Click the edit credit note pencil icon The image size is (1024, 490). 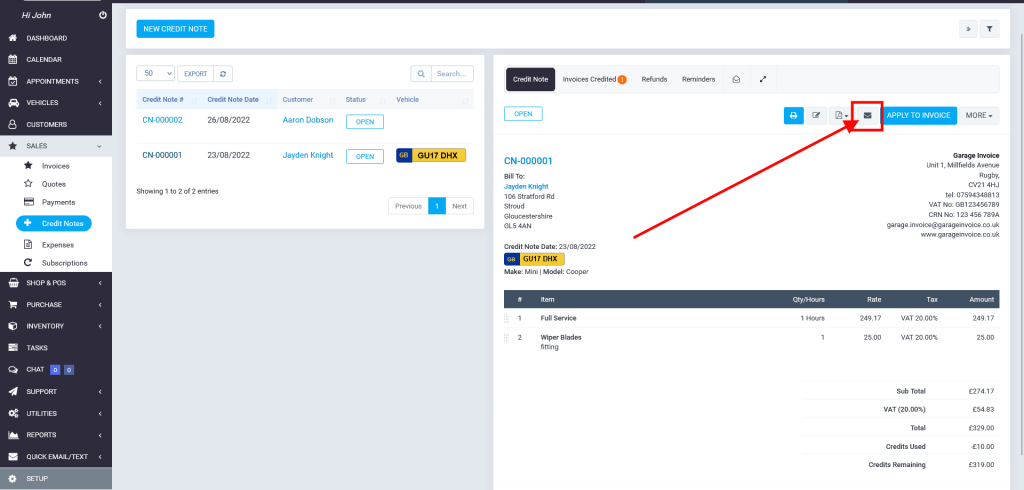pyautogui.click(x=816, y=115)
